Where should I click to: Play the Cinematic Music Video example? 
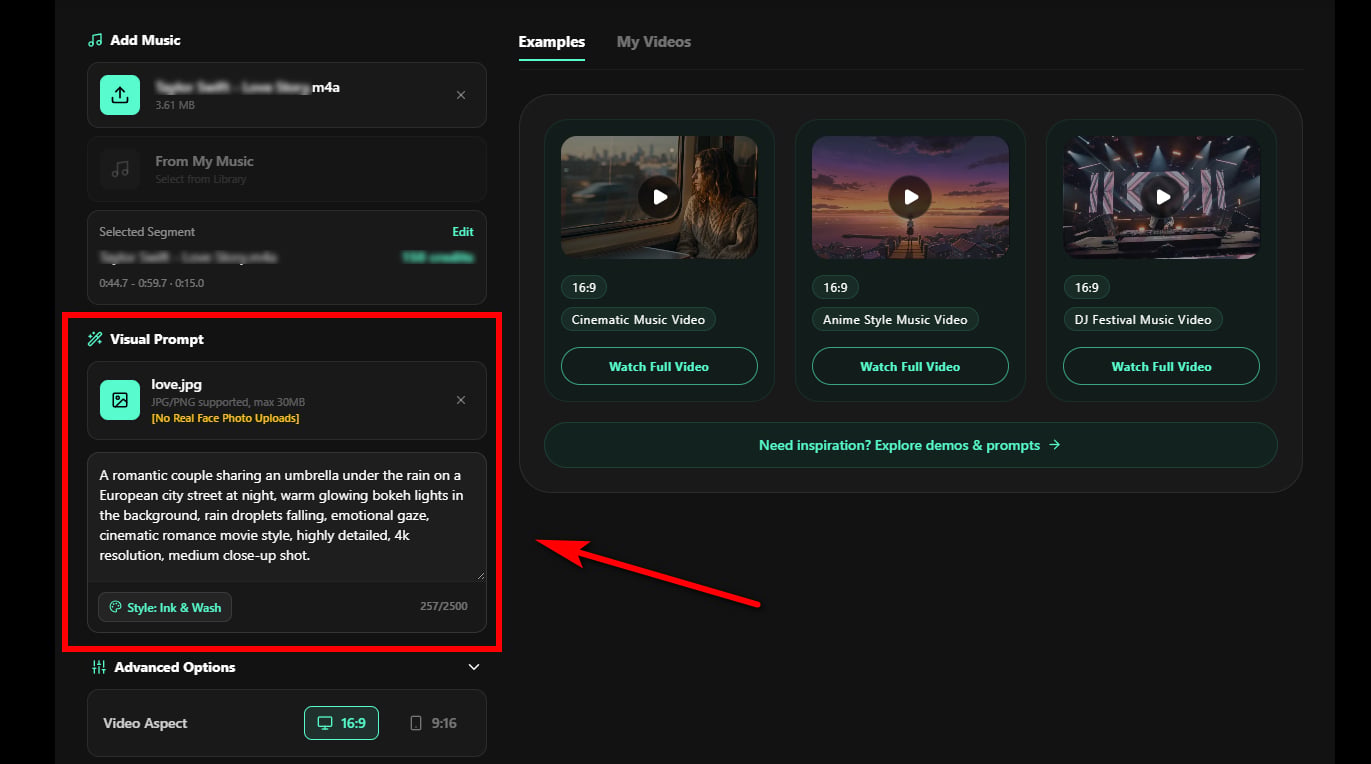click(x=659, y=197)
